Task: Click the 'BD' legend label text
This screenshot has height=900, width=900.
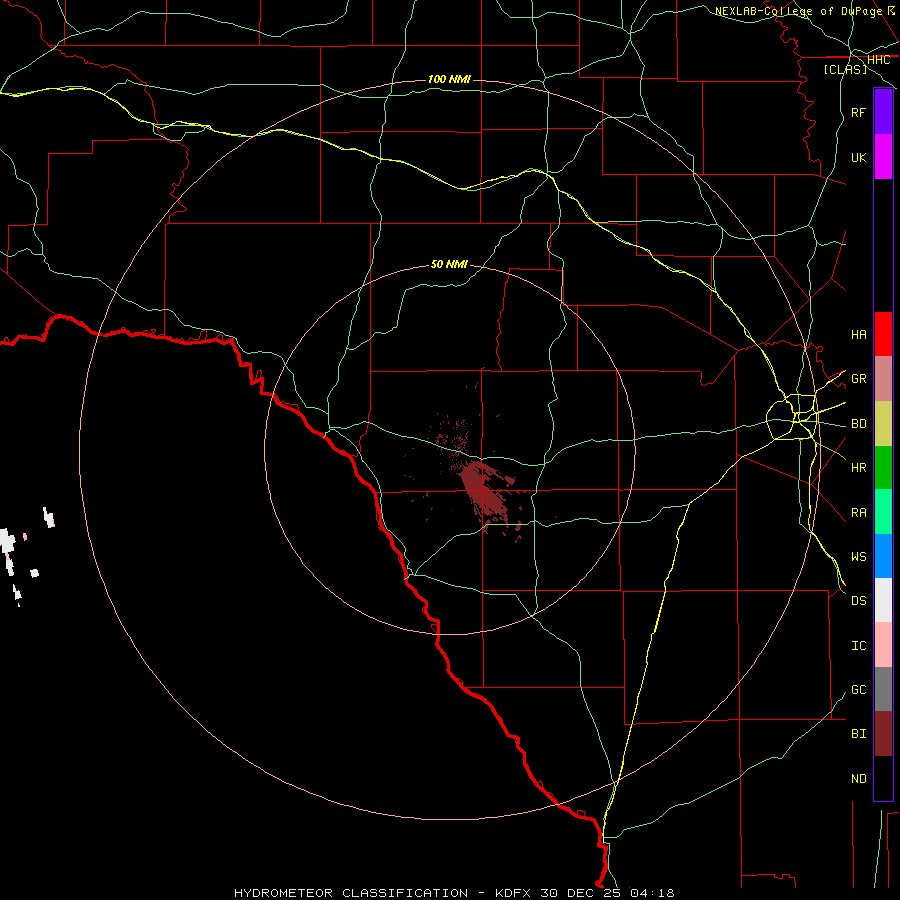Action: click(858, 424)
